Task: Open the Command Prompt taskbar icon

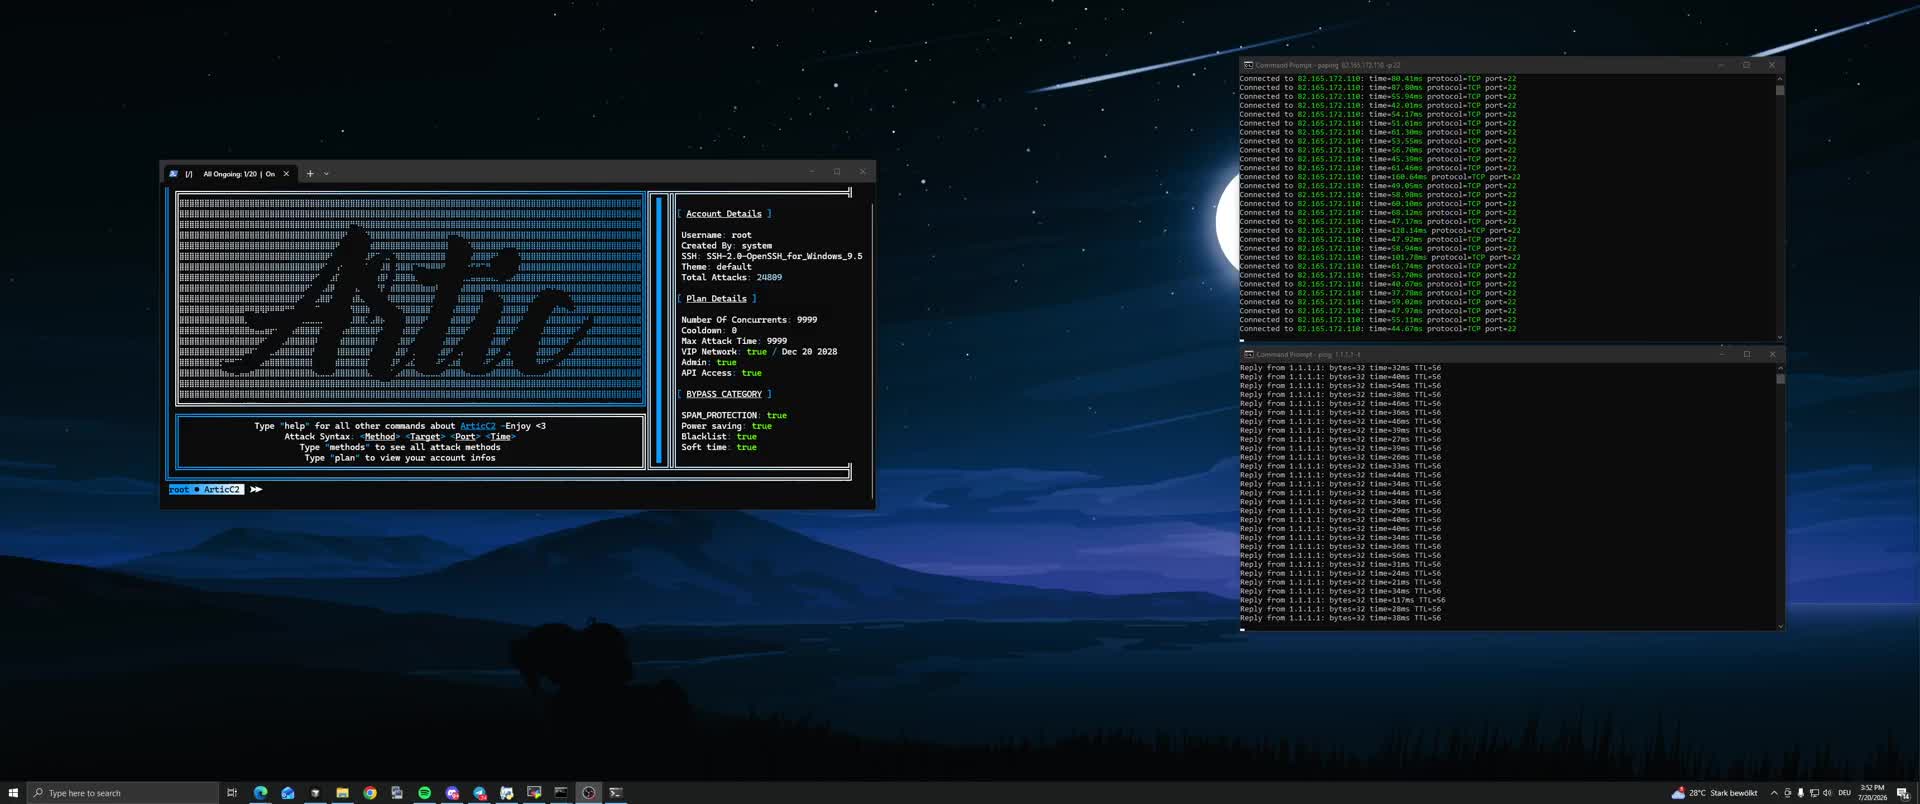Action: 561,793
